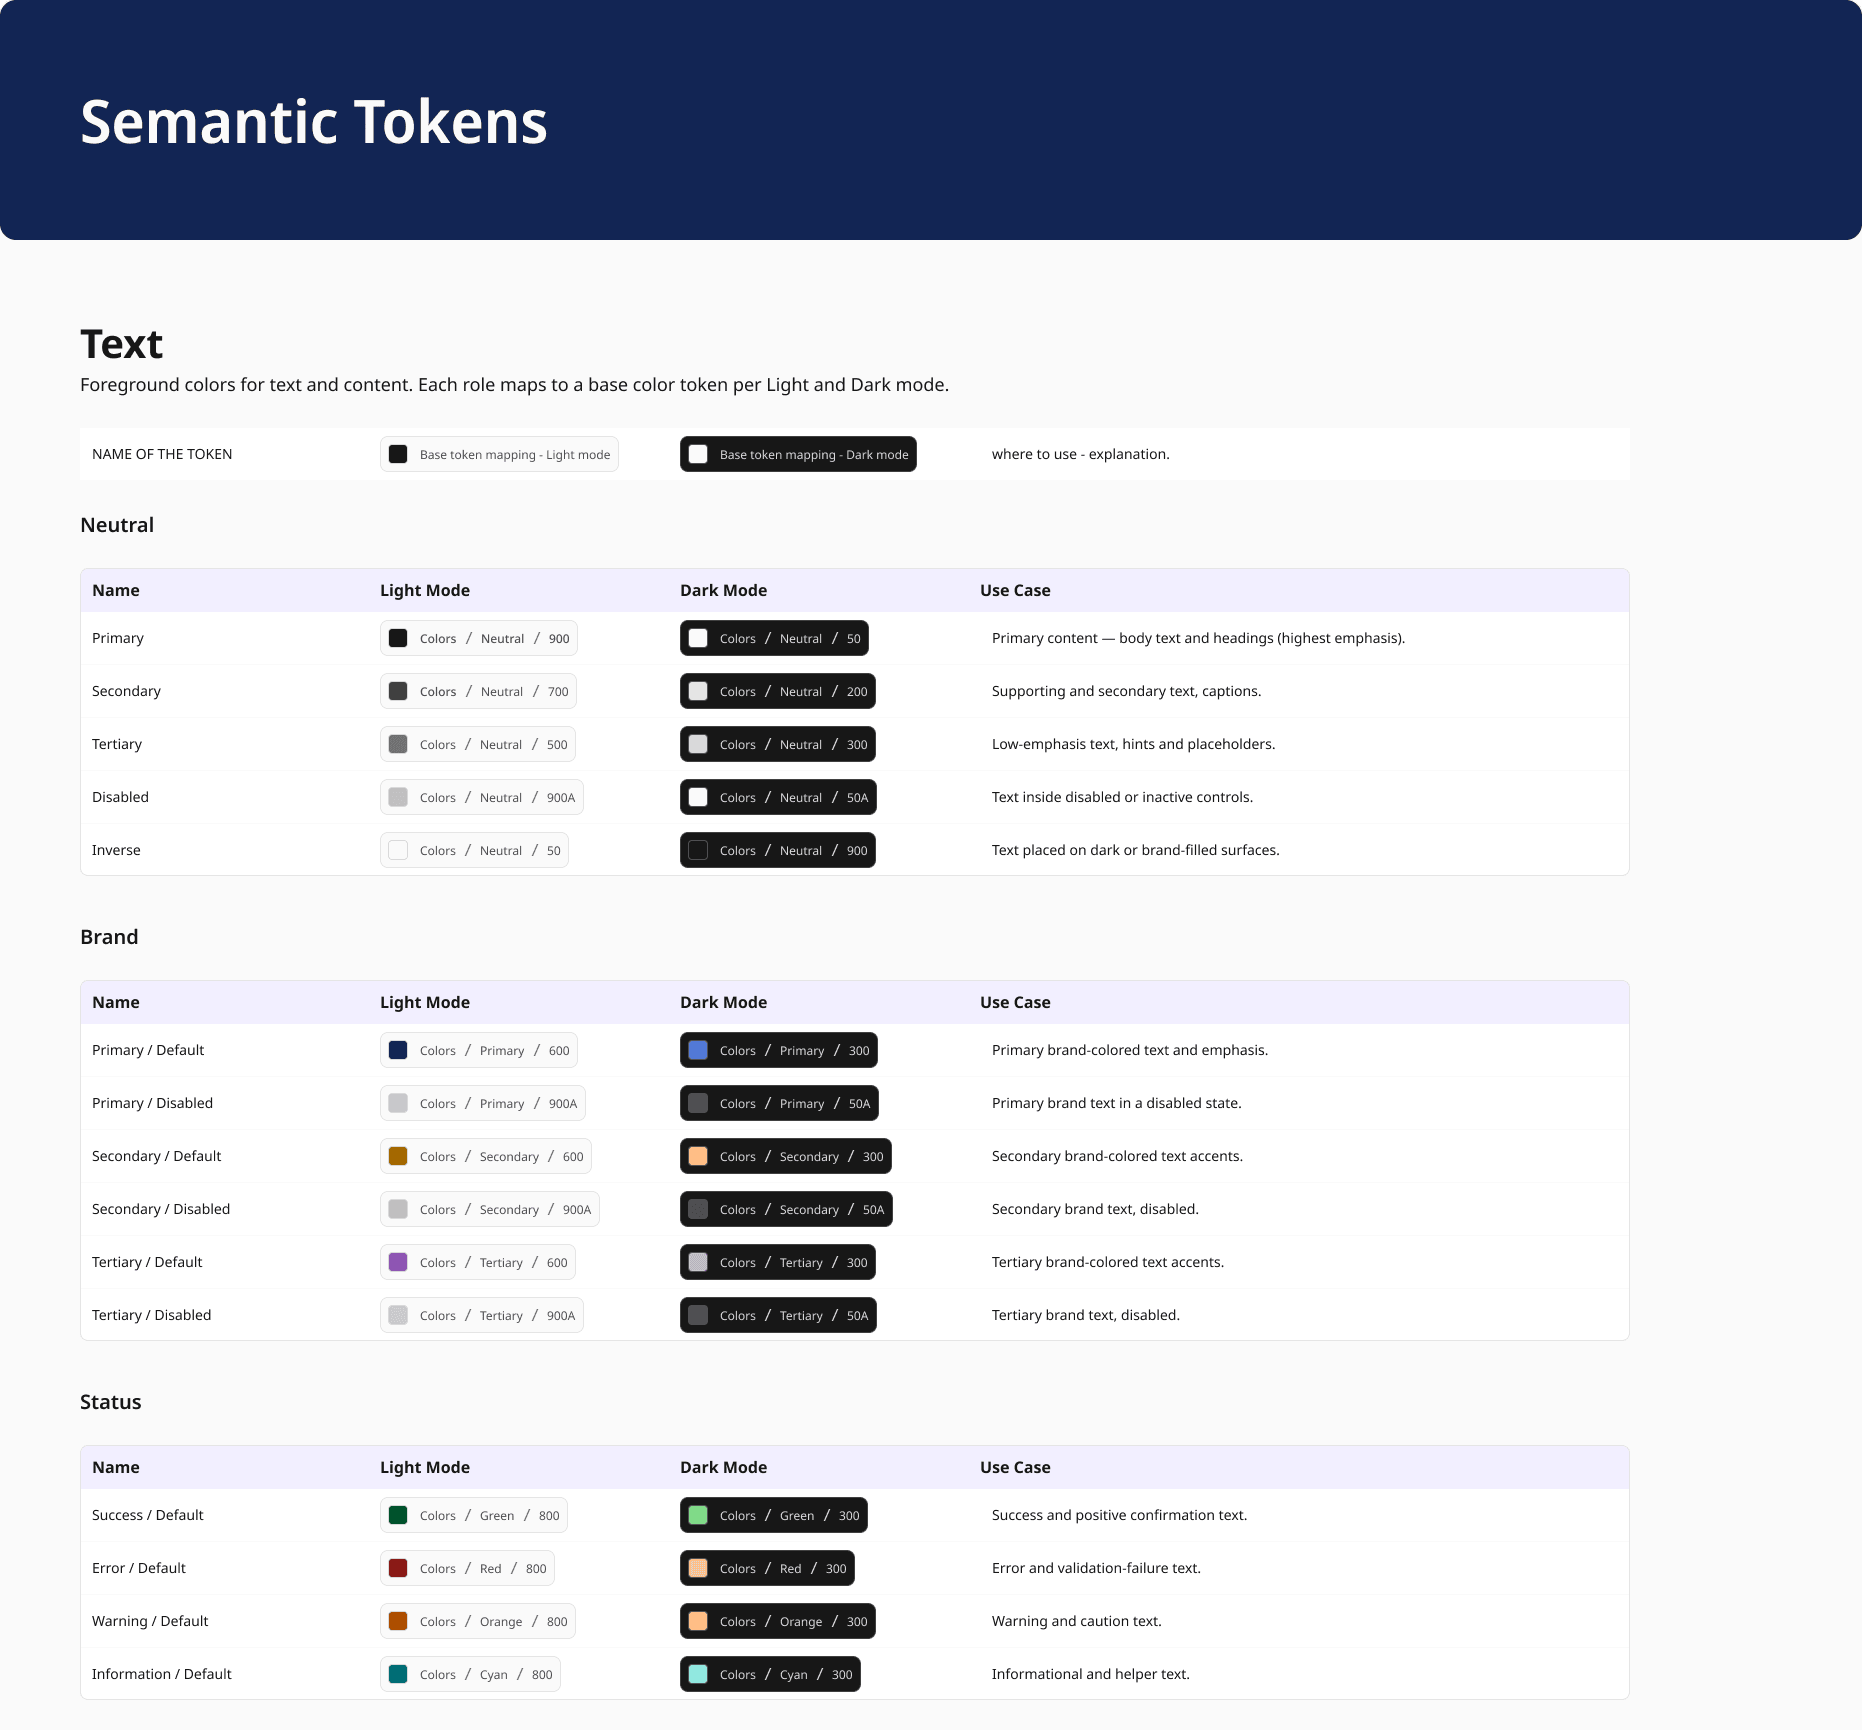Screen dimensions: 1862x1730
Task: Click the Red 800 color swatch
Action: [398, 1568]
